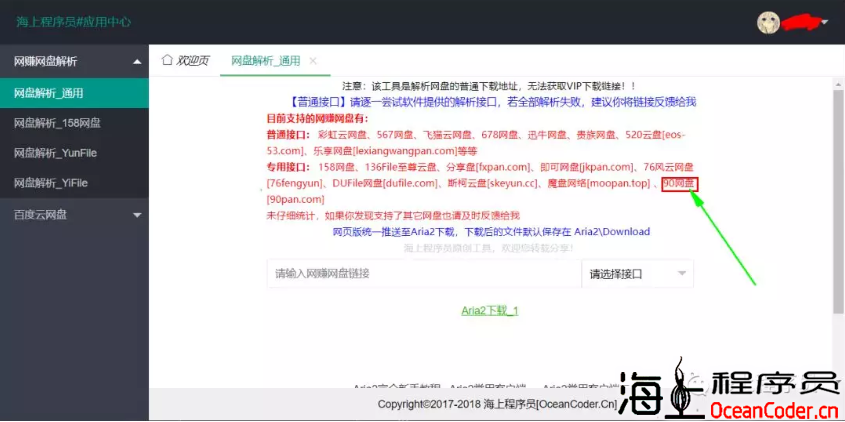The image size is (845, 422).
Task: Switch to the 欢迎页 tab
Action: click(185, 60)
